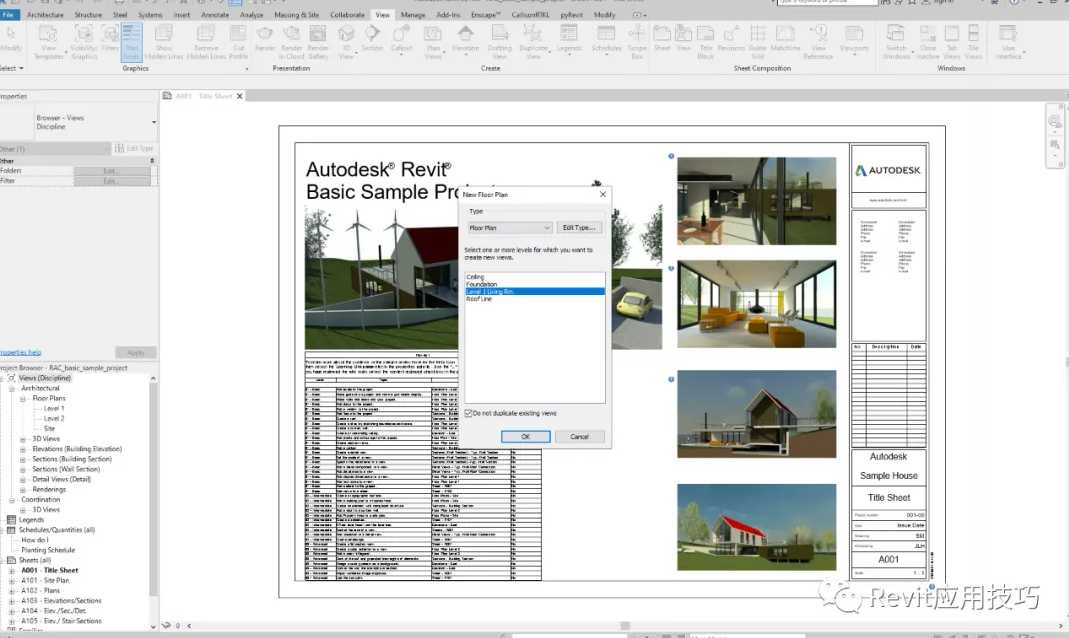Image resolution: width=1069 pixels, height=638 pixels.
Task: Uncheck Do not duplicate existing views
Action: 468,413
